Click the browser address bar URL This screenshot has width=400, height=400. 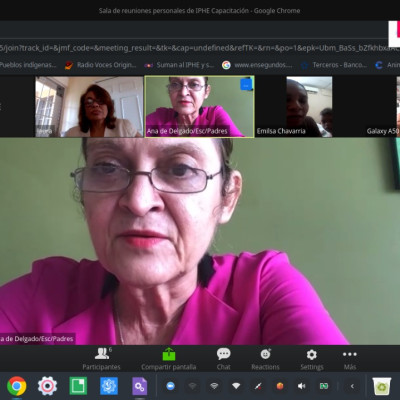tap(199, 48)
